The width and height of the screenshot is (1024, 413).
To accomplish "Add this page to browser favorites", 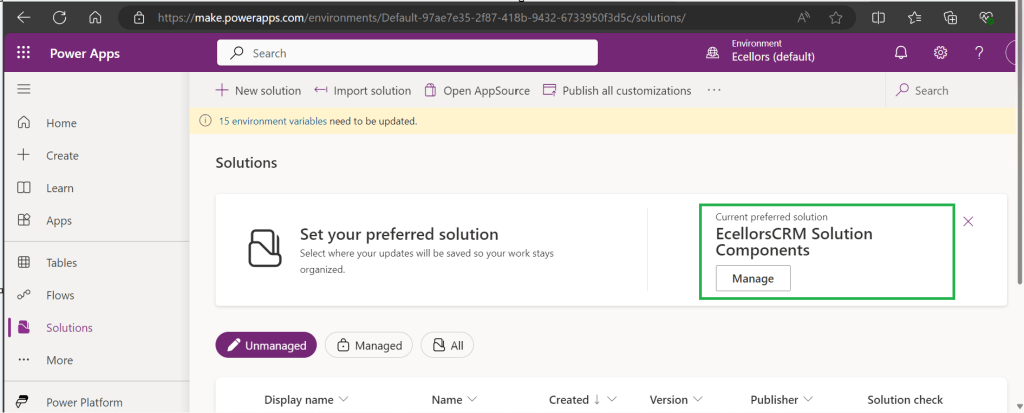I will click(x=835, y=18).
